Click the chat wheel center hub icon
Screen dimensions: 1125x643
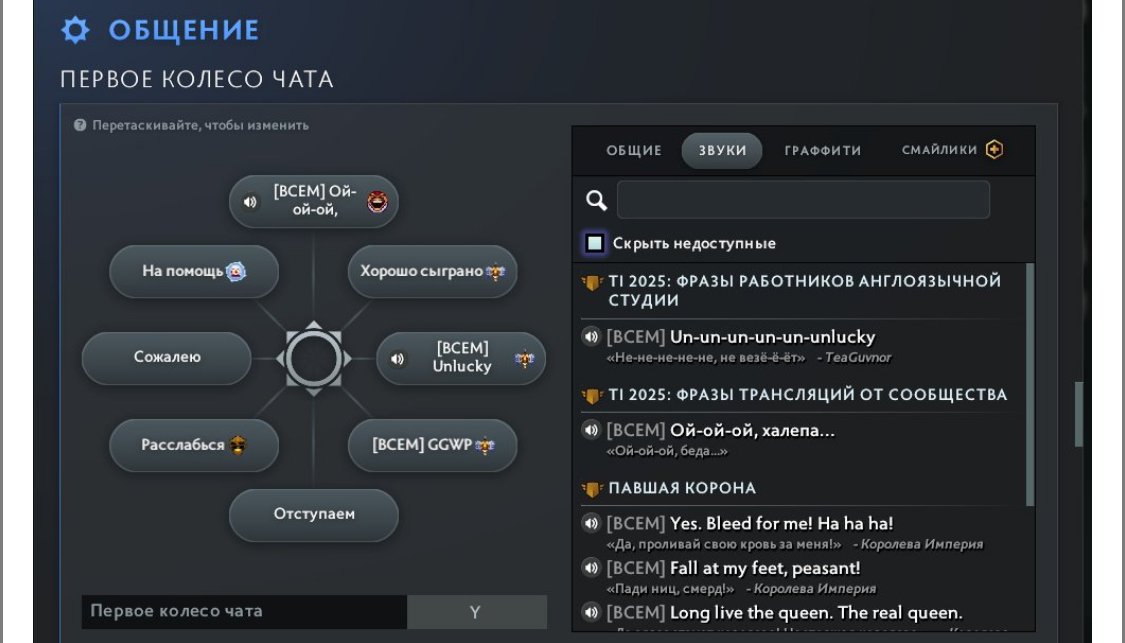(x=314, y=358)
